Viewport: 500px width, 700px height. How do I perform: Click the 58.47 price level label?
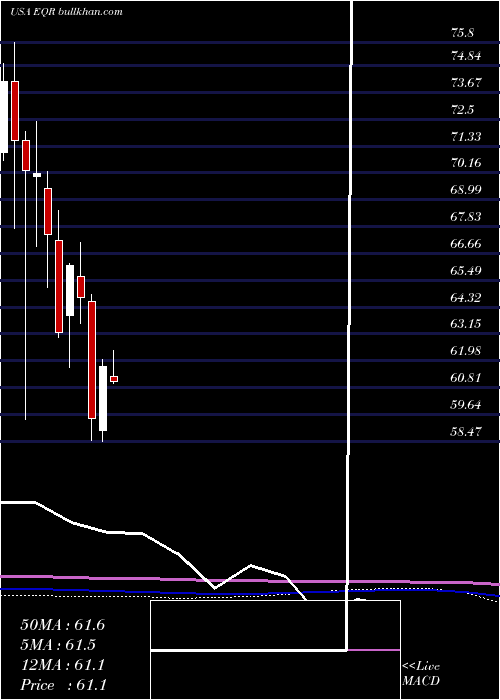point(466,432)
